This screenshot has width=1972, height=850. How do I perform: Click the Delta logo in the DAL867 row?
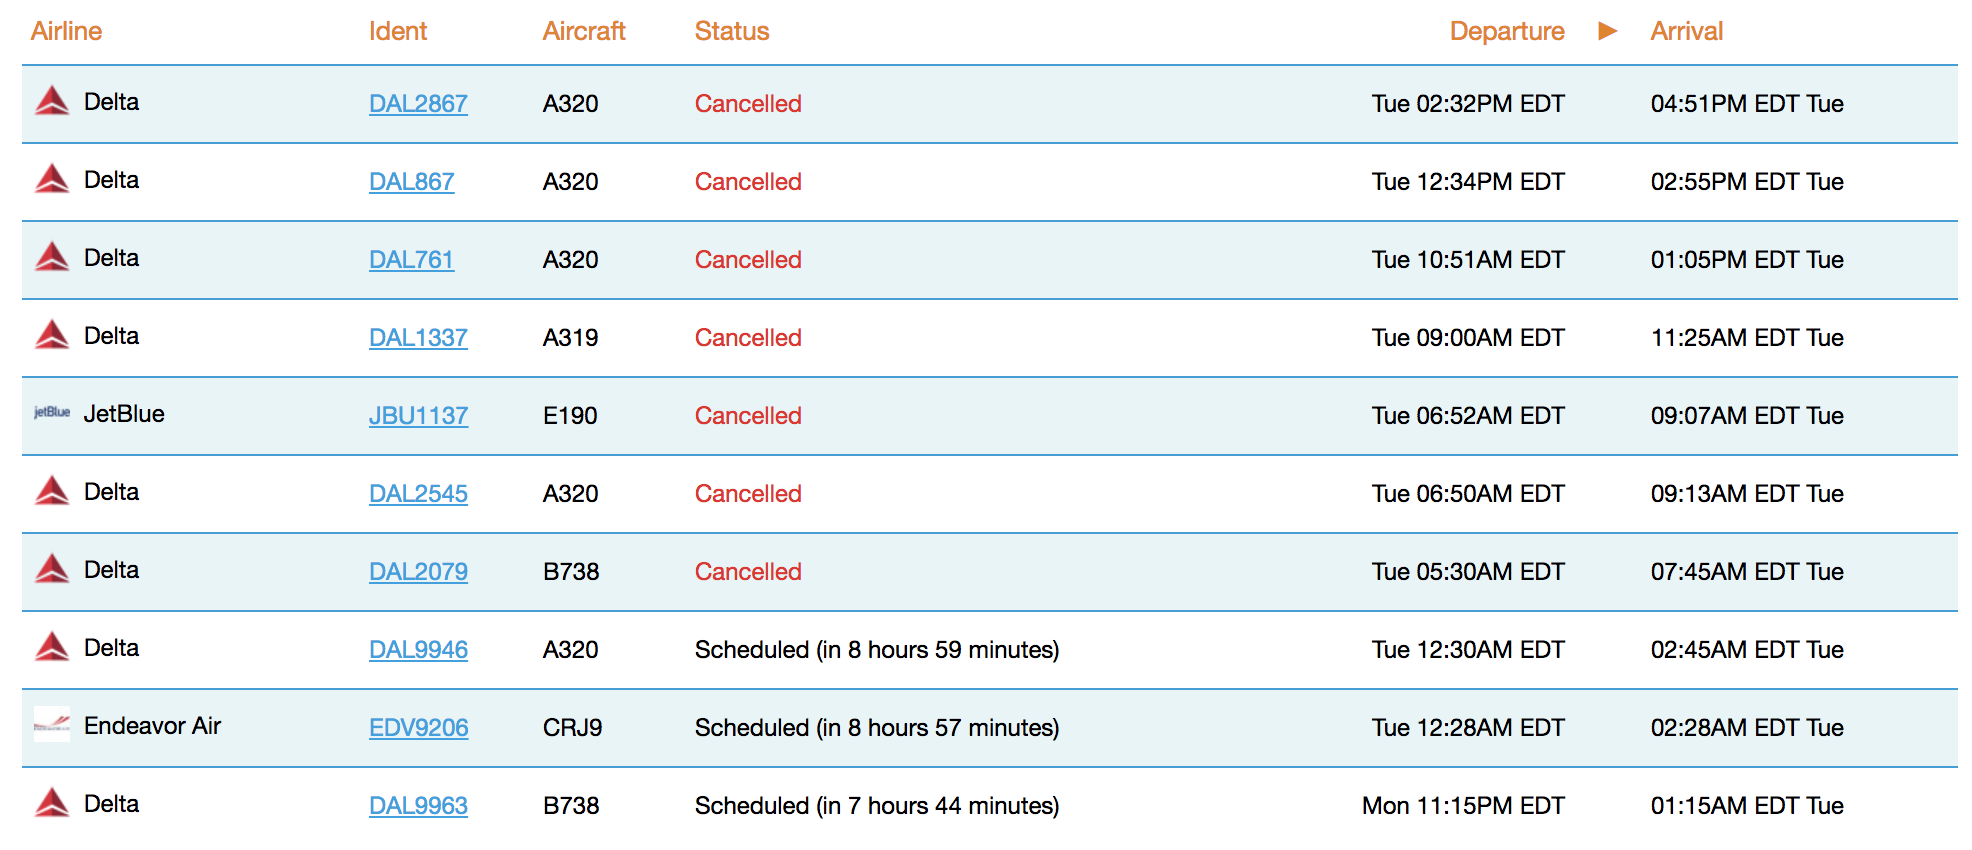[x=52, y=179]
